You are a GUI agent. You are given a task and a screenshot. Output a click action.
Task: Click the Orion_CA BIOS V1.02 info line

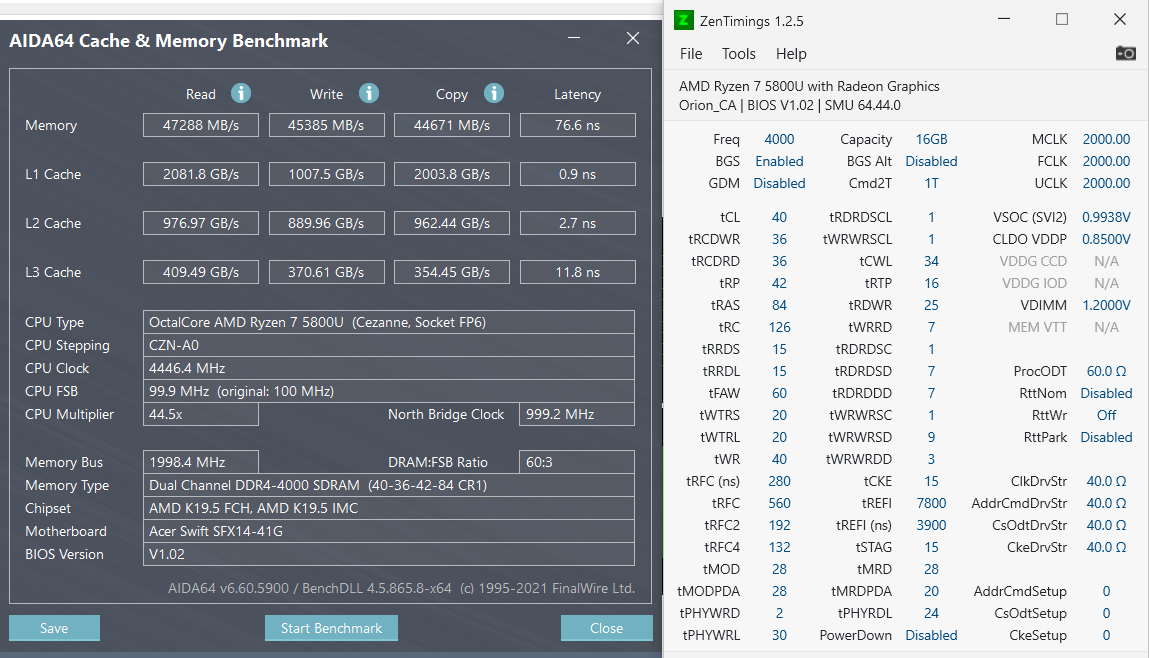tap(790, 105)
